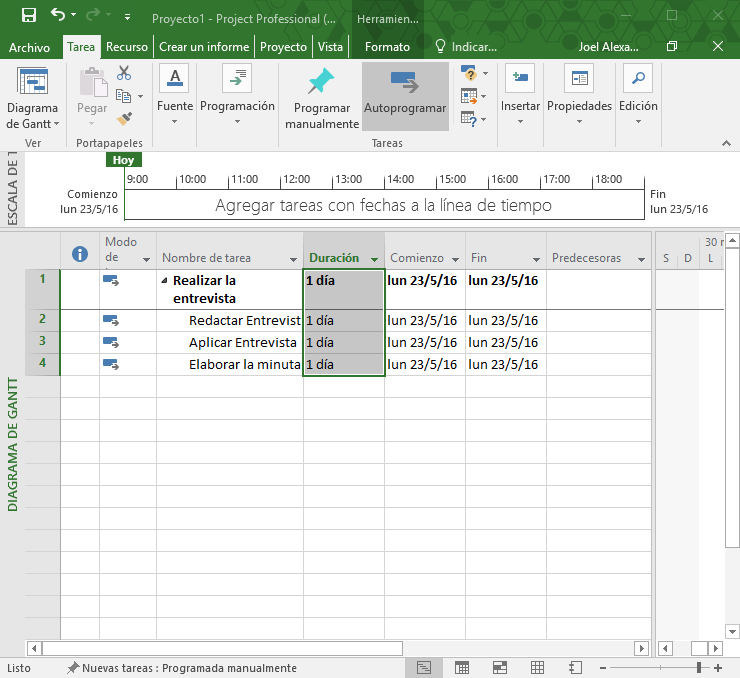
Task: Click the Insertar button in ribbon
Action: pyautogui.click(x=520, y=96)
